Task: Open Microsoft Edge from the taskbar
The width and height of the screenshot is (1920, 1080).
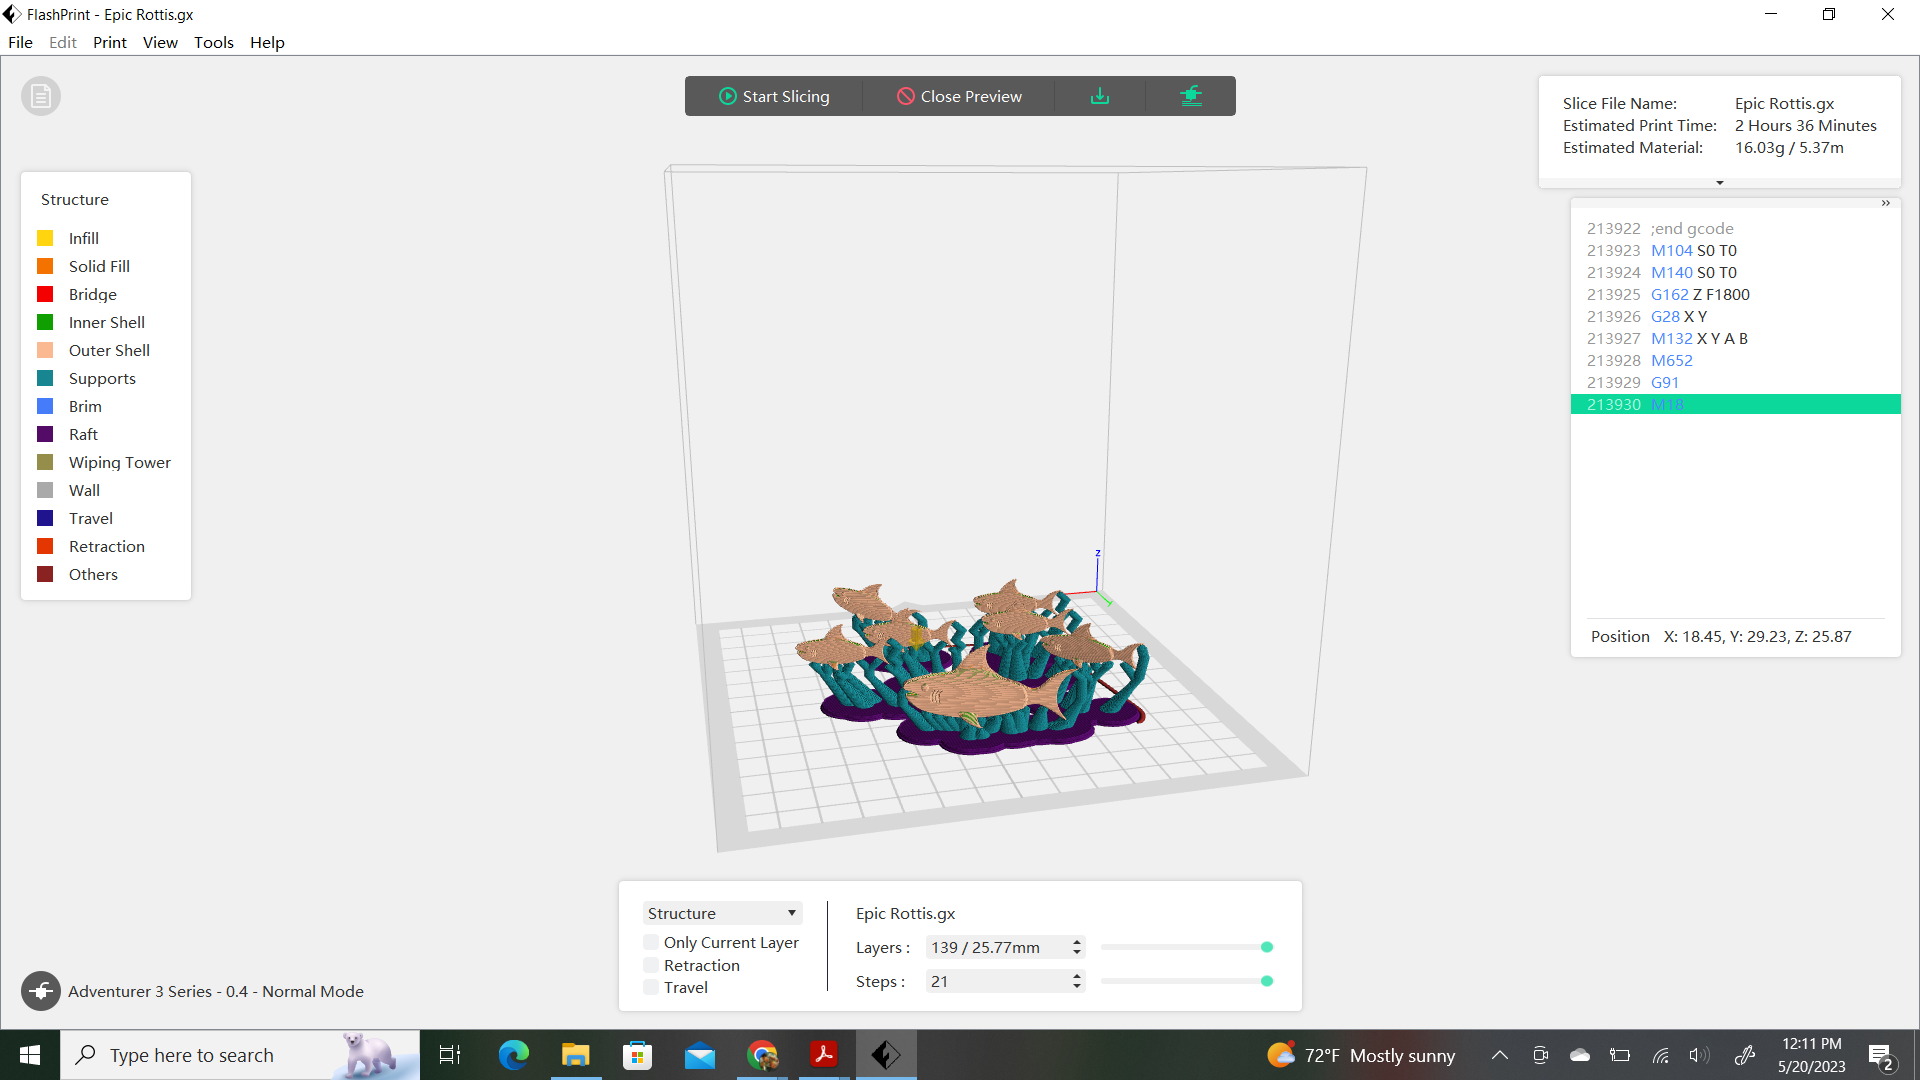Action: point(514,1055)
